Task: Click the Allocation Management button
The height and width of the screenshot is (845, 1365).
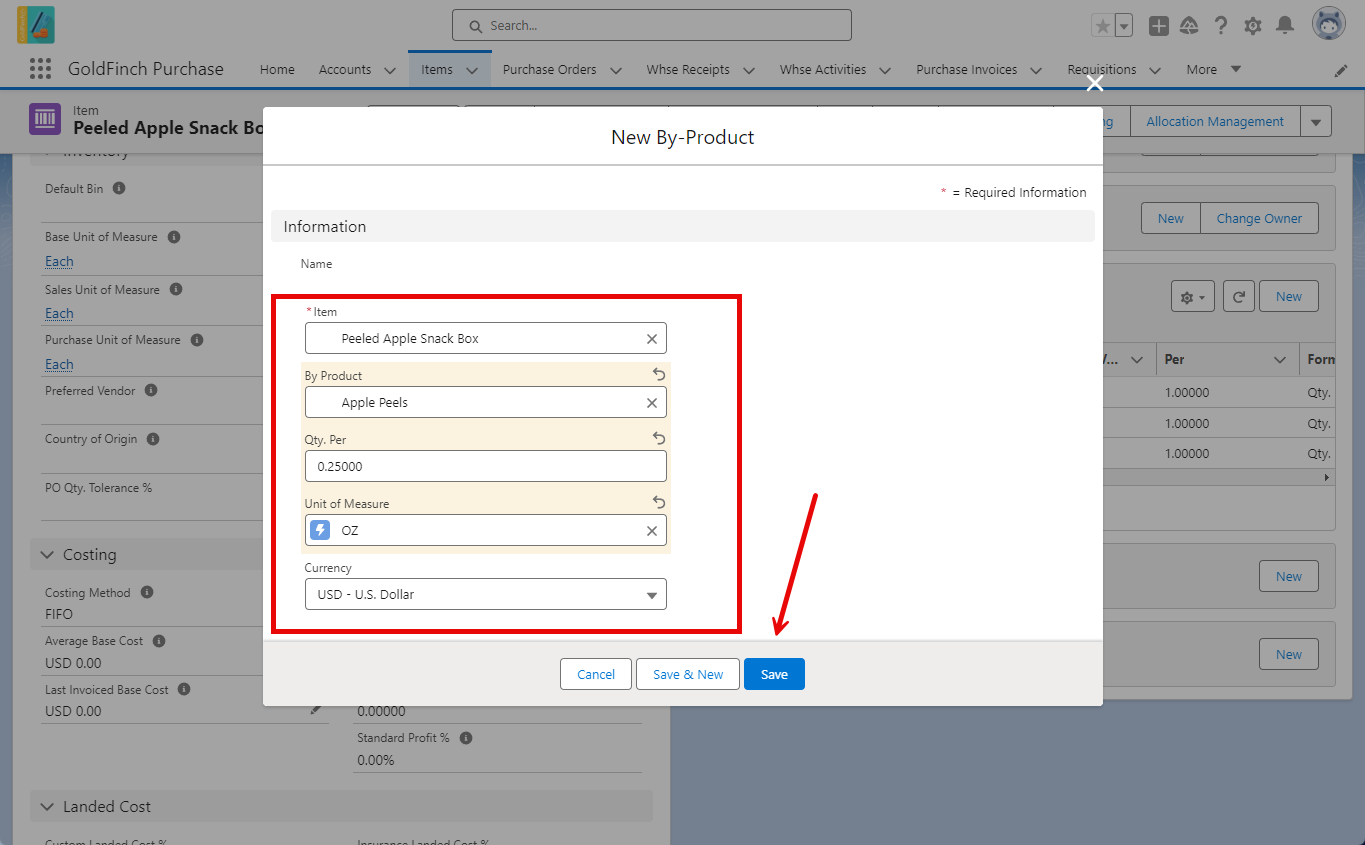Action: (1215, 121)
